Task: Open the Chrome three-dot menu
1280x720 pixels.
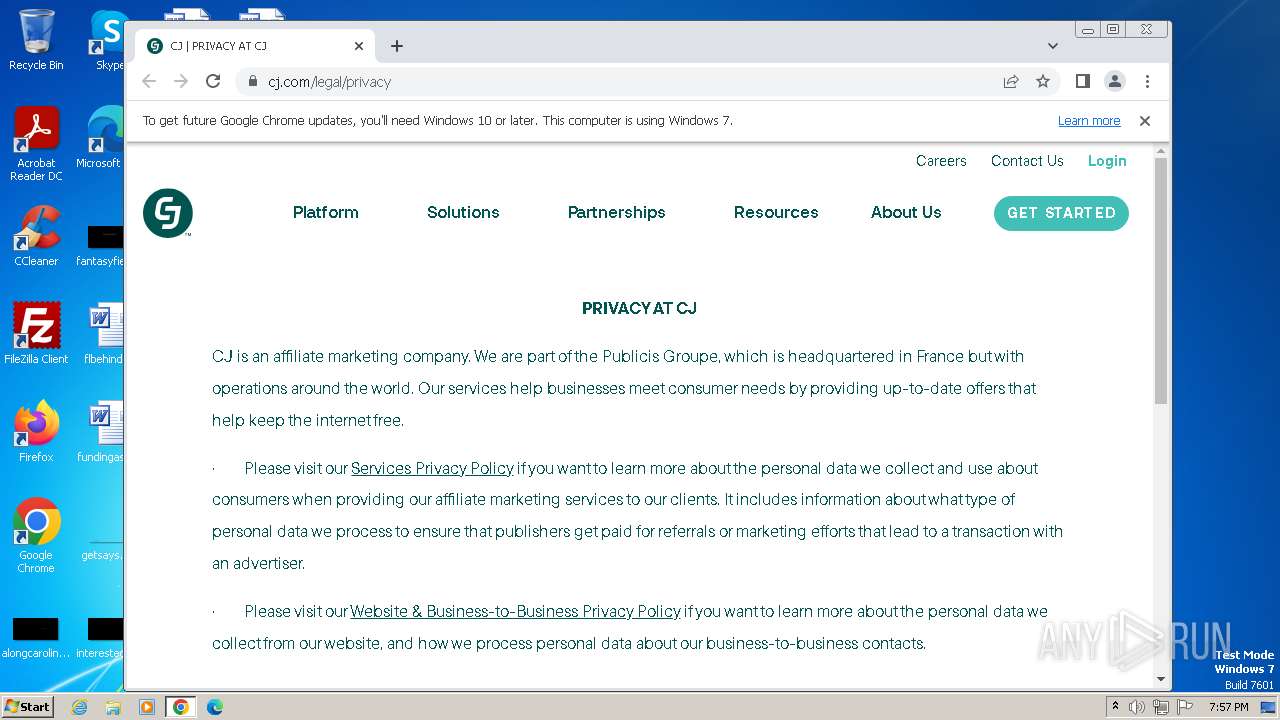Action: pos(1147,81)
